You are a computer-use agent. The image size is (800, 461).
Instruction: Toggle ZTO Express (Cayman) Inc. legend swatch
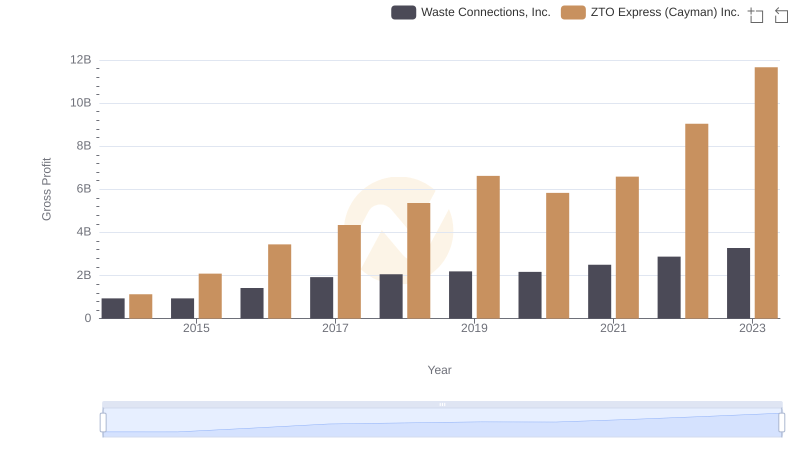pos(573,12)
